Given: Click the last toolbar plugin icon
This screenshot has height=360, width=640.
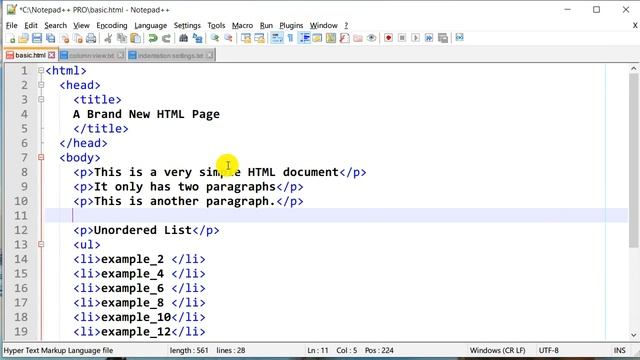Looking at the screenshot, I should tap(460, 38).
